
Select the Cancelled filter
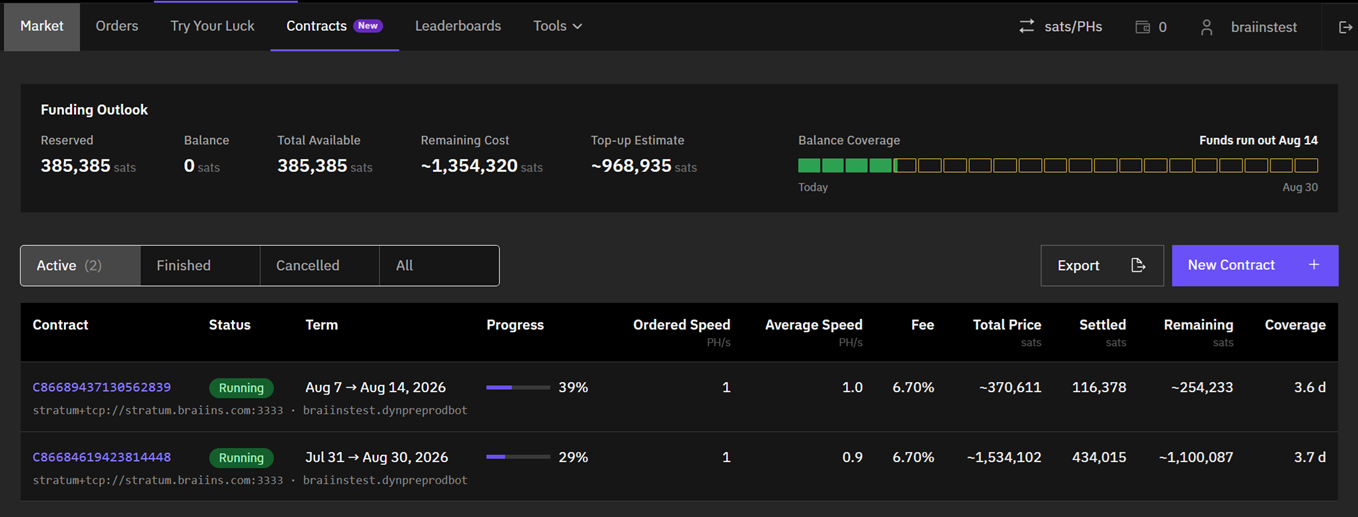pos(320,265)
